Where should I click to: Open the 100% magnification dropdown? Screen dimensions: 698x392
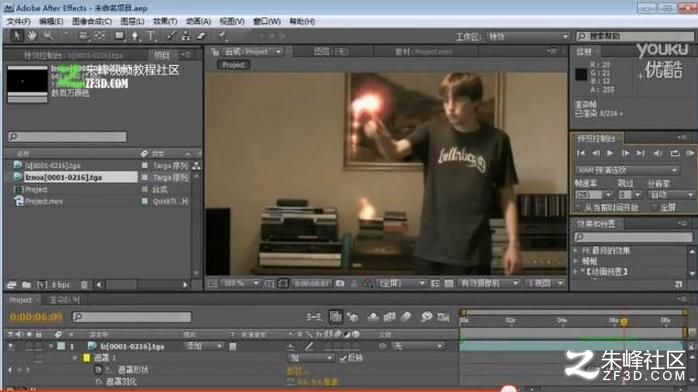(240, 283)
